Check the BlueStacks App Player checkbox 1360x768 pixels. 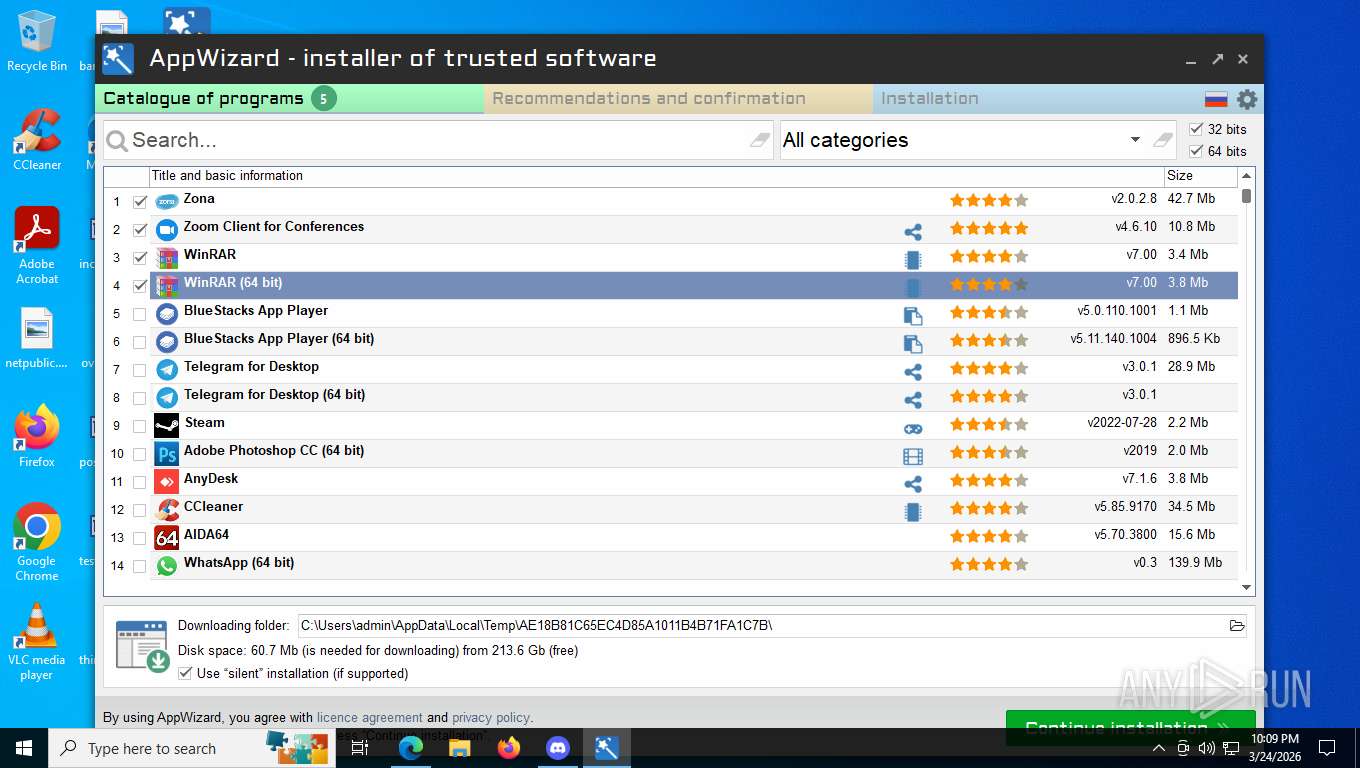point(140,314)
